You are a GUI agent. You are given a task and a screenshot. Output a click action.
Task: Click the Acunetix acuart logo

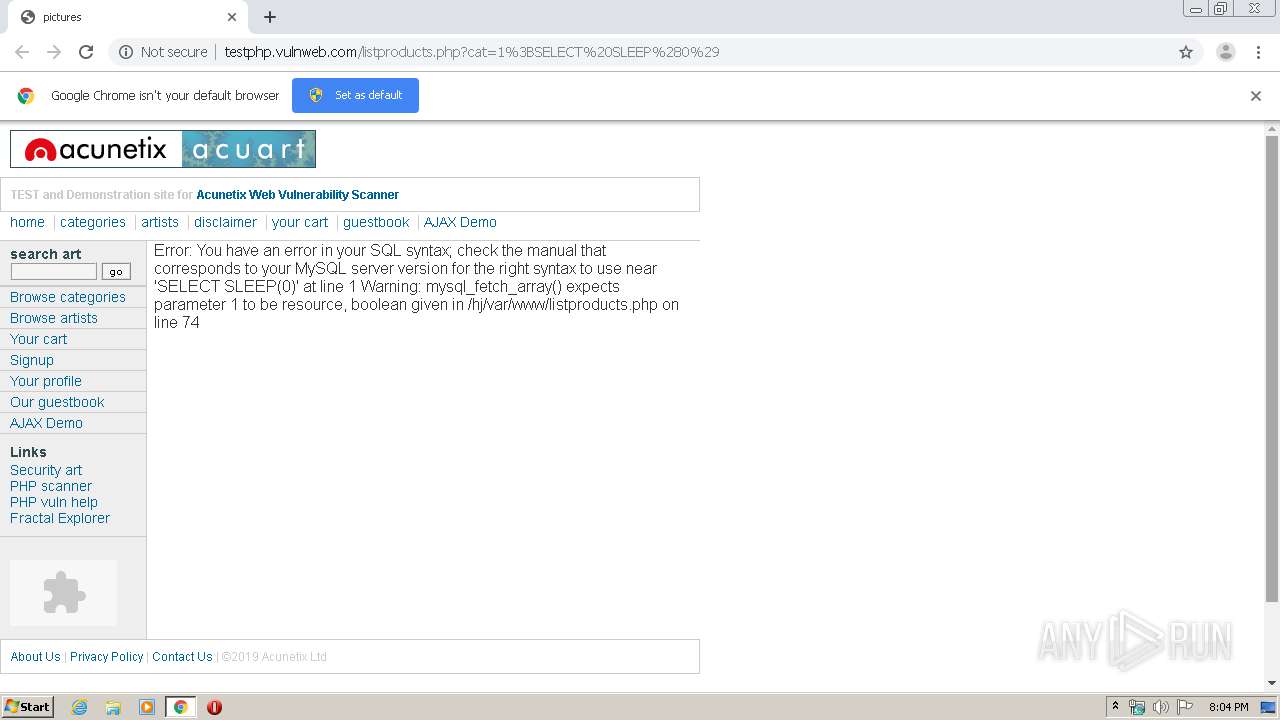[163, 149]
